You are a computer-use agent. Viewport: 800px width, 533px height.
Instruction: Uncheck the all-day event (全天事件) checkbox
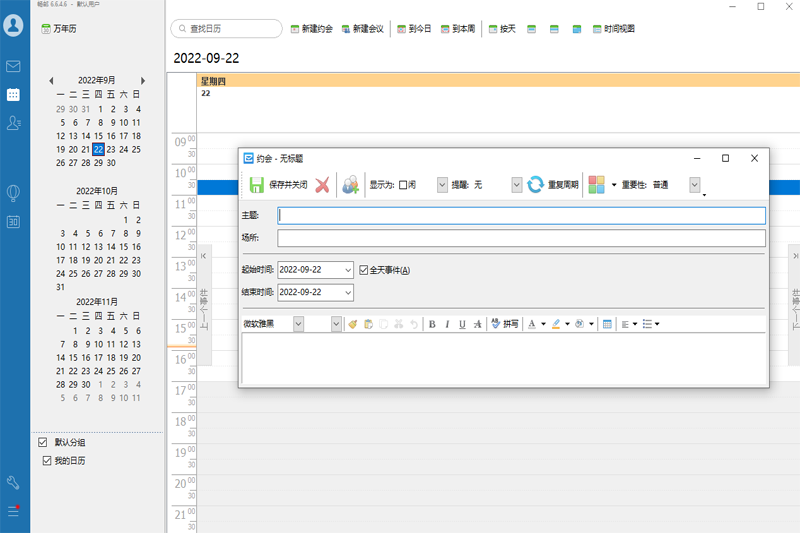click(364, 270)
